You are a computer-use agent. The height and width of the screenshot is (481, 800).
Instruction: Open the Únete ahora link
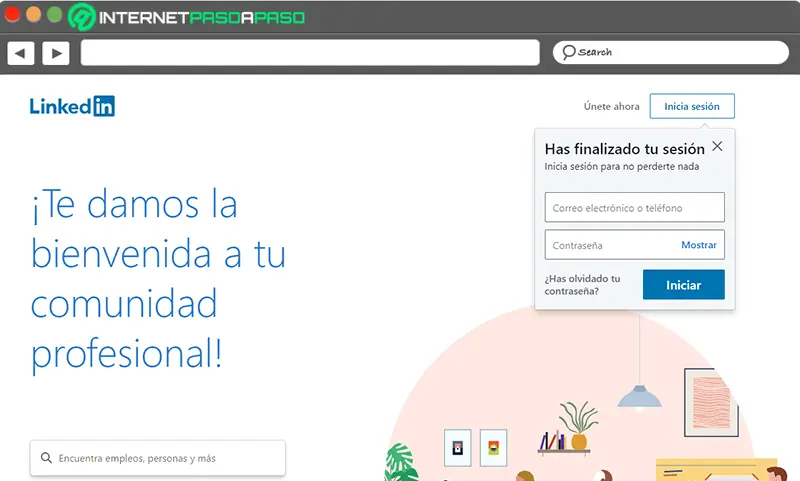pyautogui.click(x=611, y=106)
